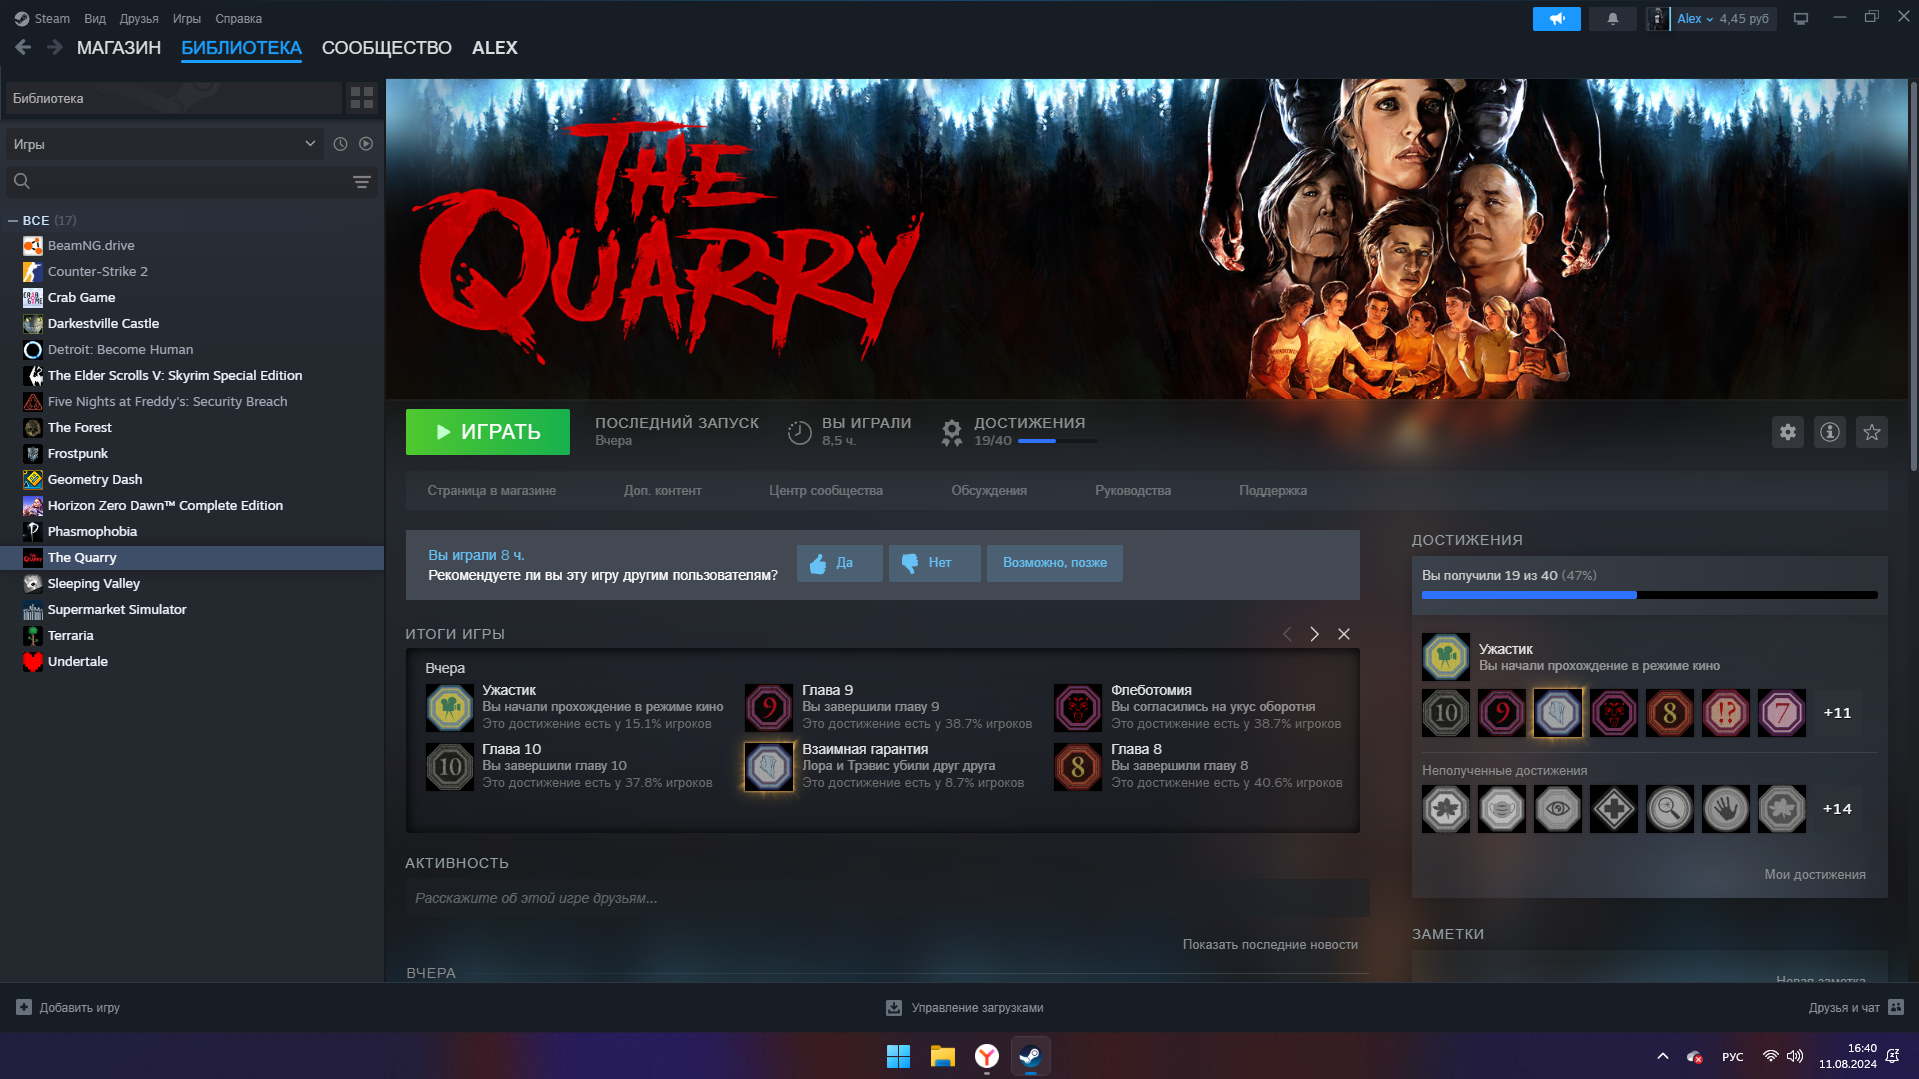Expand +14 more locked achievements
1919x1079 pixels.
click(1837, 809)
